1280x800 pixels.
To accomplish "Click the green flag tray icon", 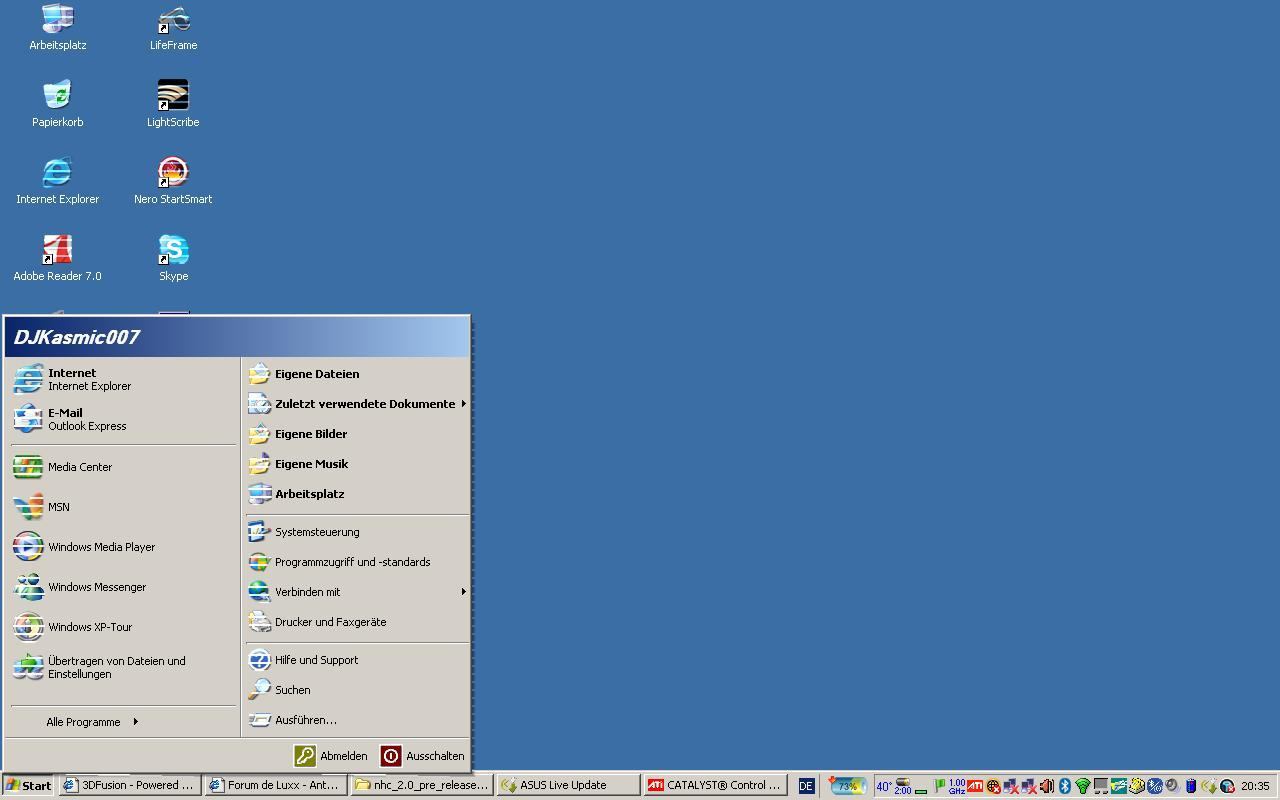I will 939,786.
